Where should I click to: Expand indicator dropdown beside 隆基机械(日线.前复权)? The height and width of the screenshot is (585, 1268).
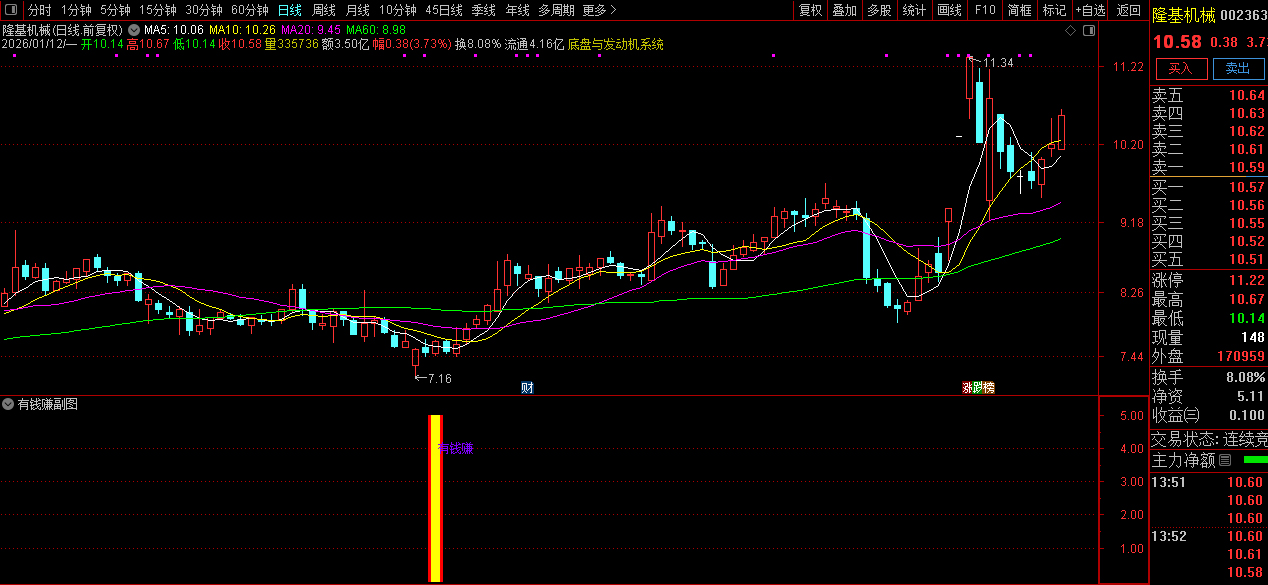pos(134,30)
